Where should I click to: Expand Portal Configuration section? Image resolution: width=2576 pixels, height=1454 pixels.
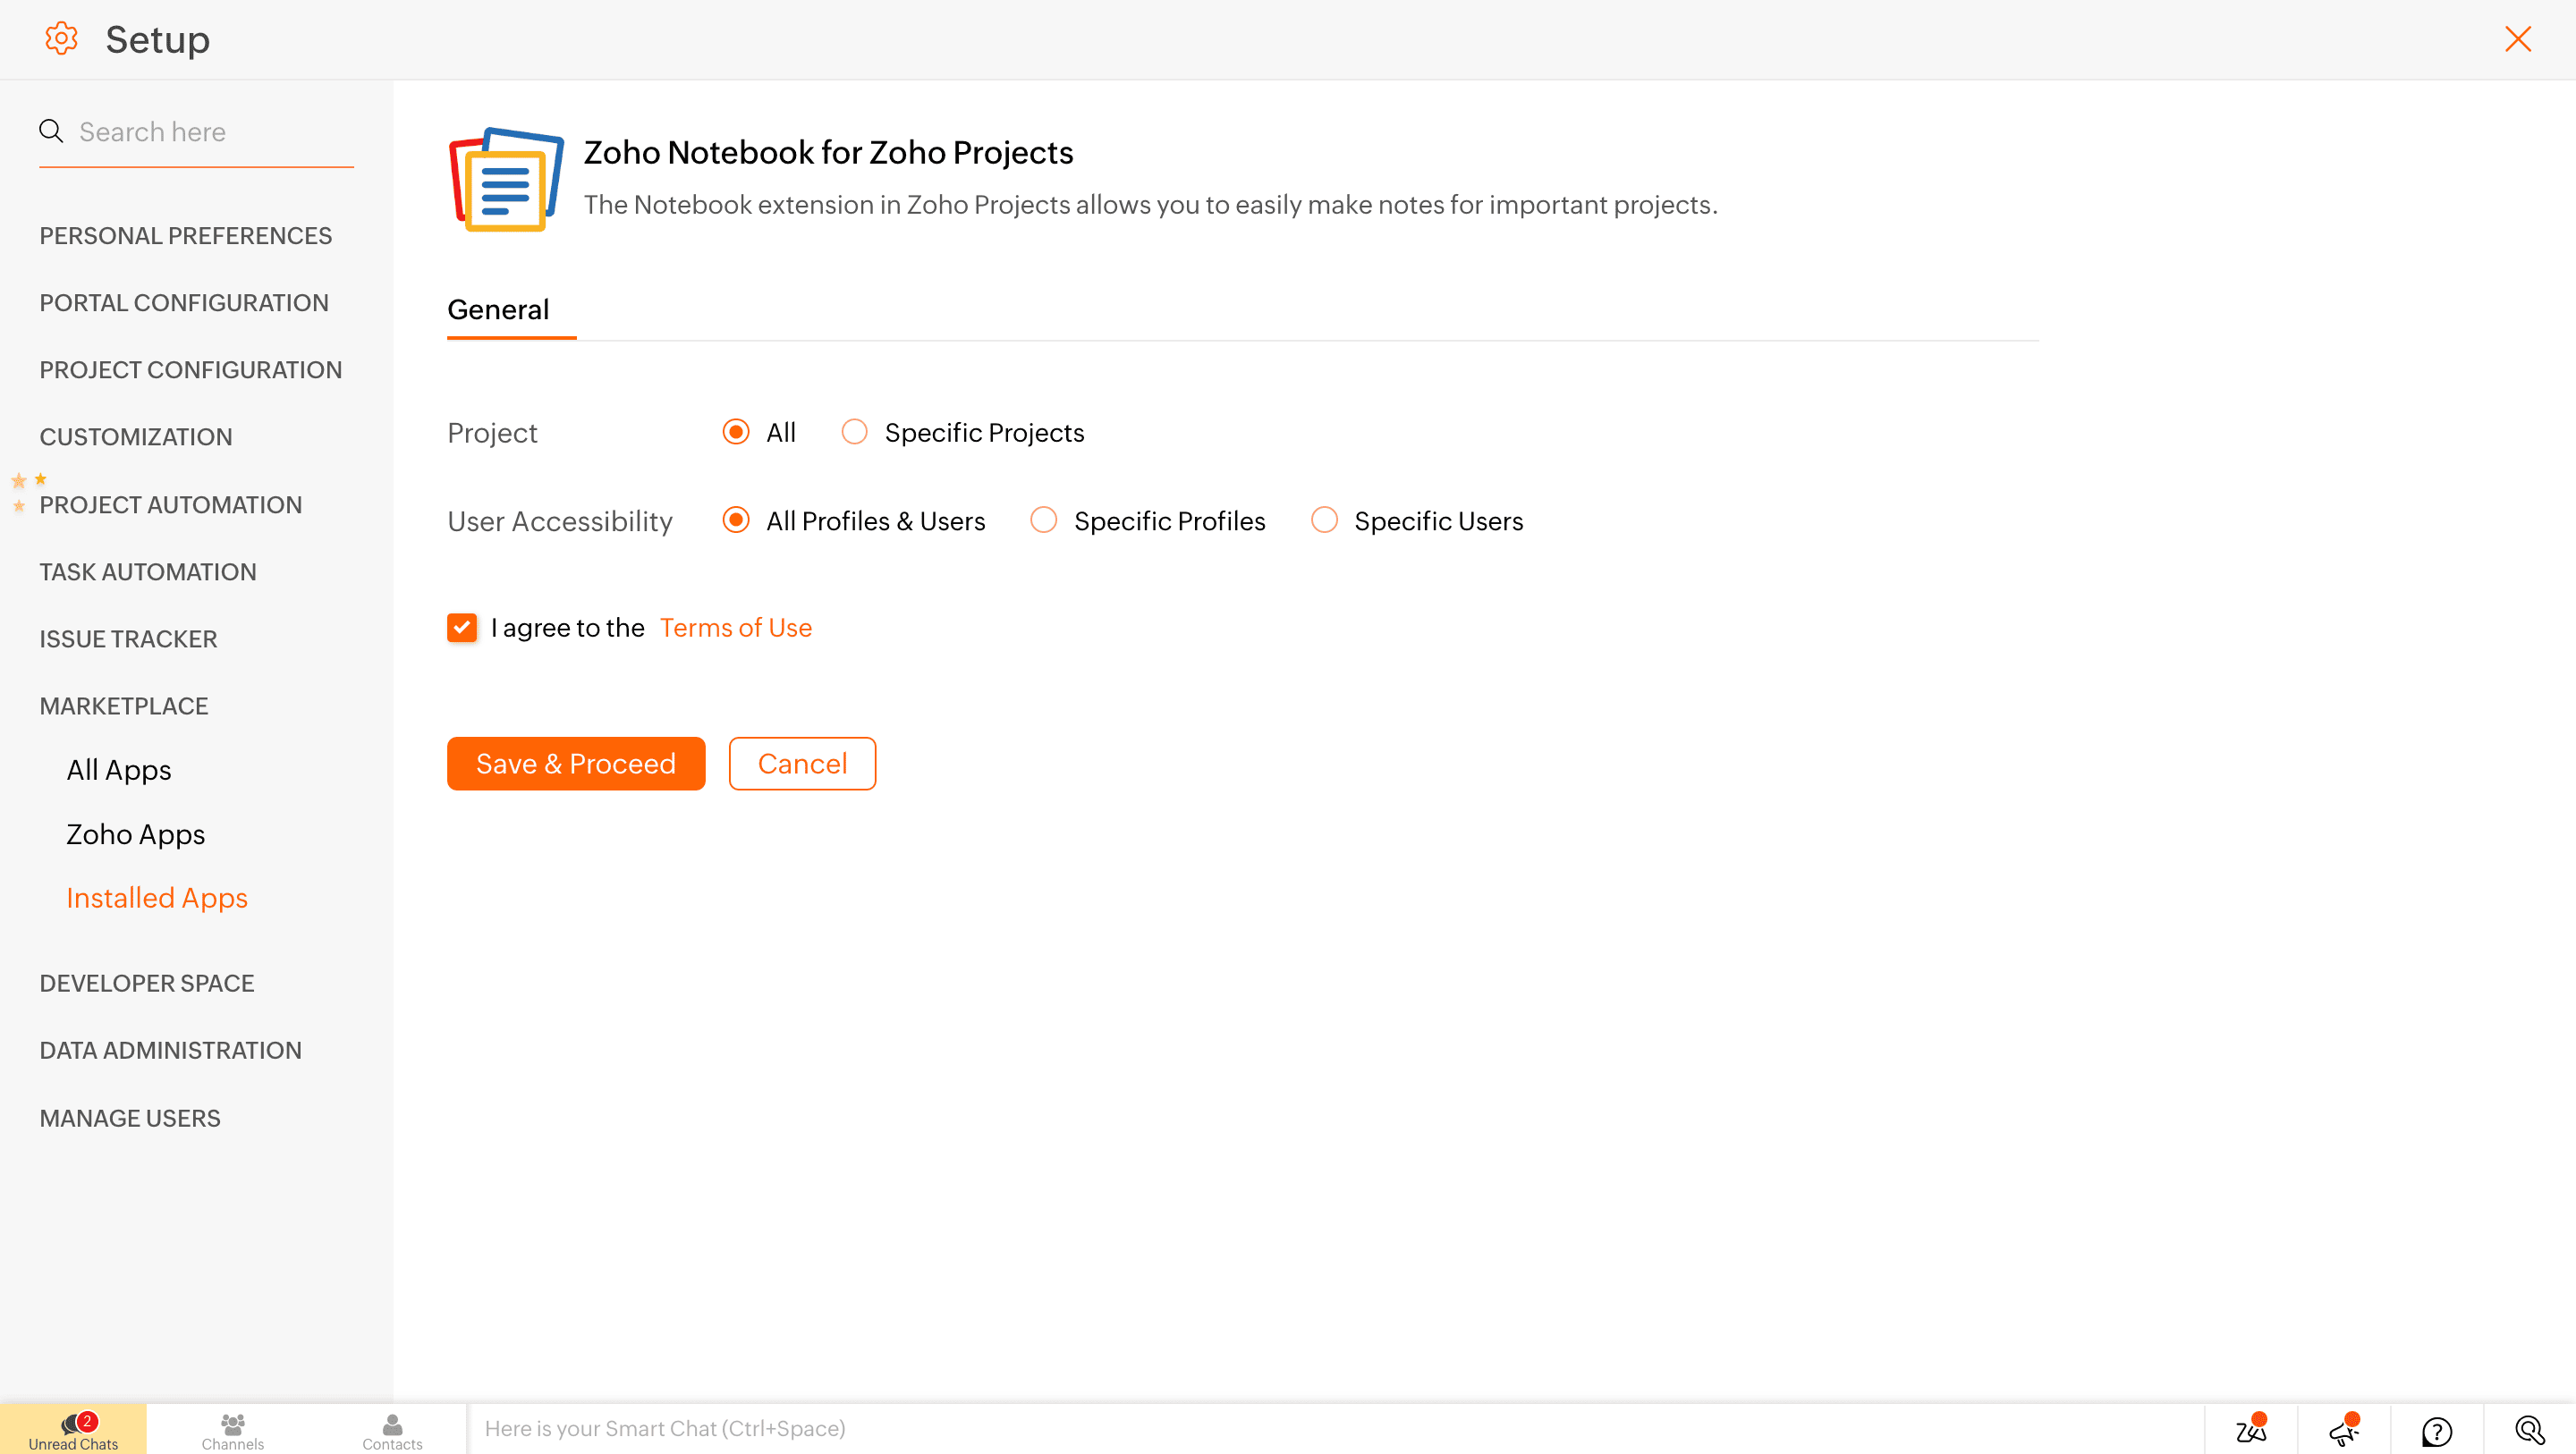[x=184, y=302]
